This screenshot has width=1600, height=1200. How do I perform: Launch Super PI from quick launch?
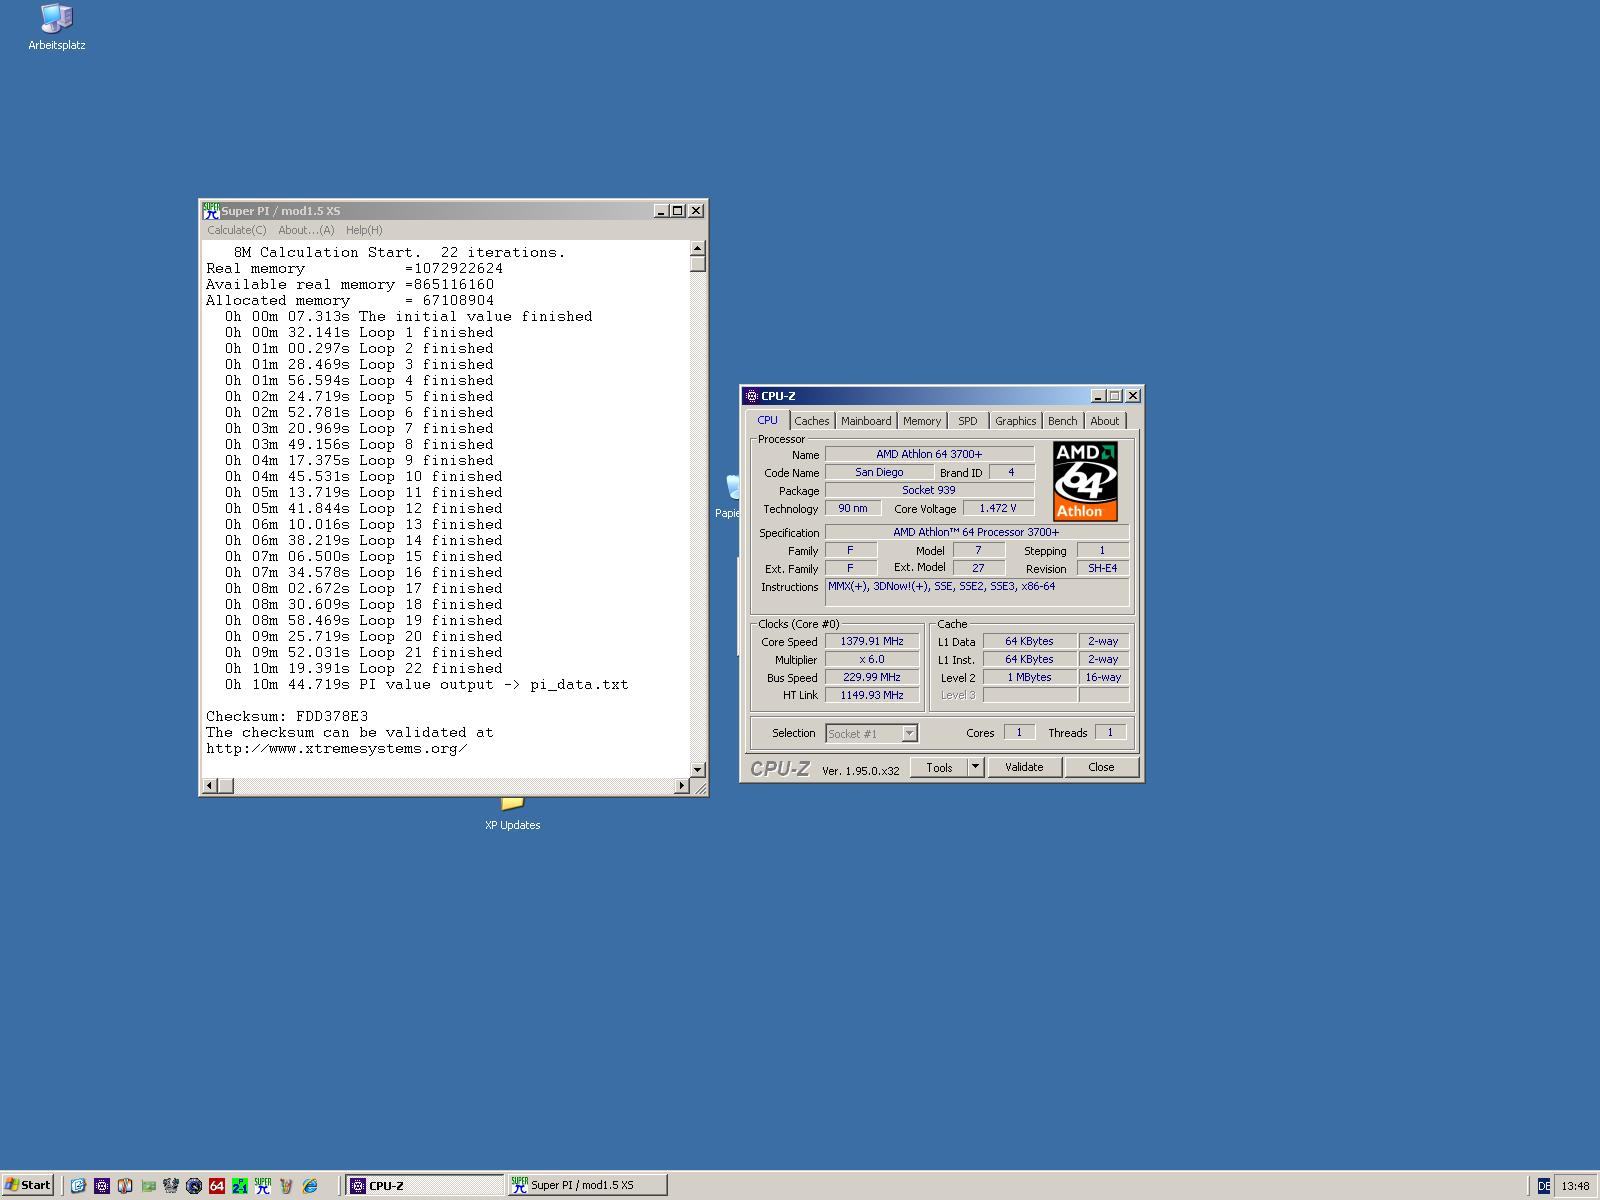263,1186
